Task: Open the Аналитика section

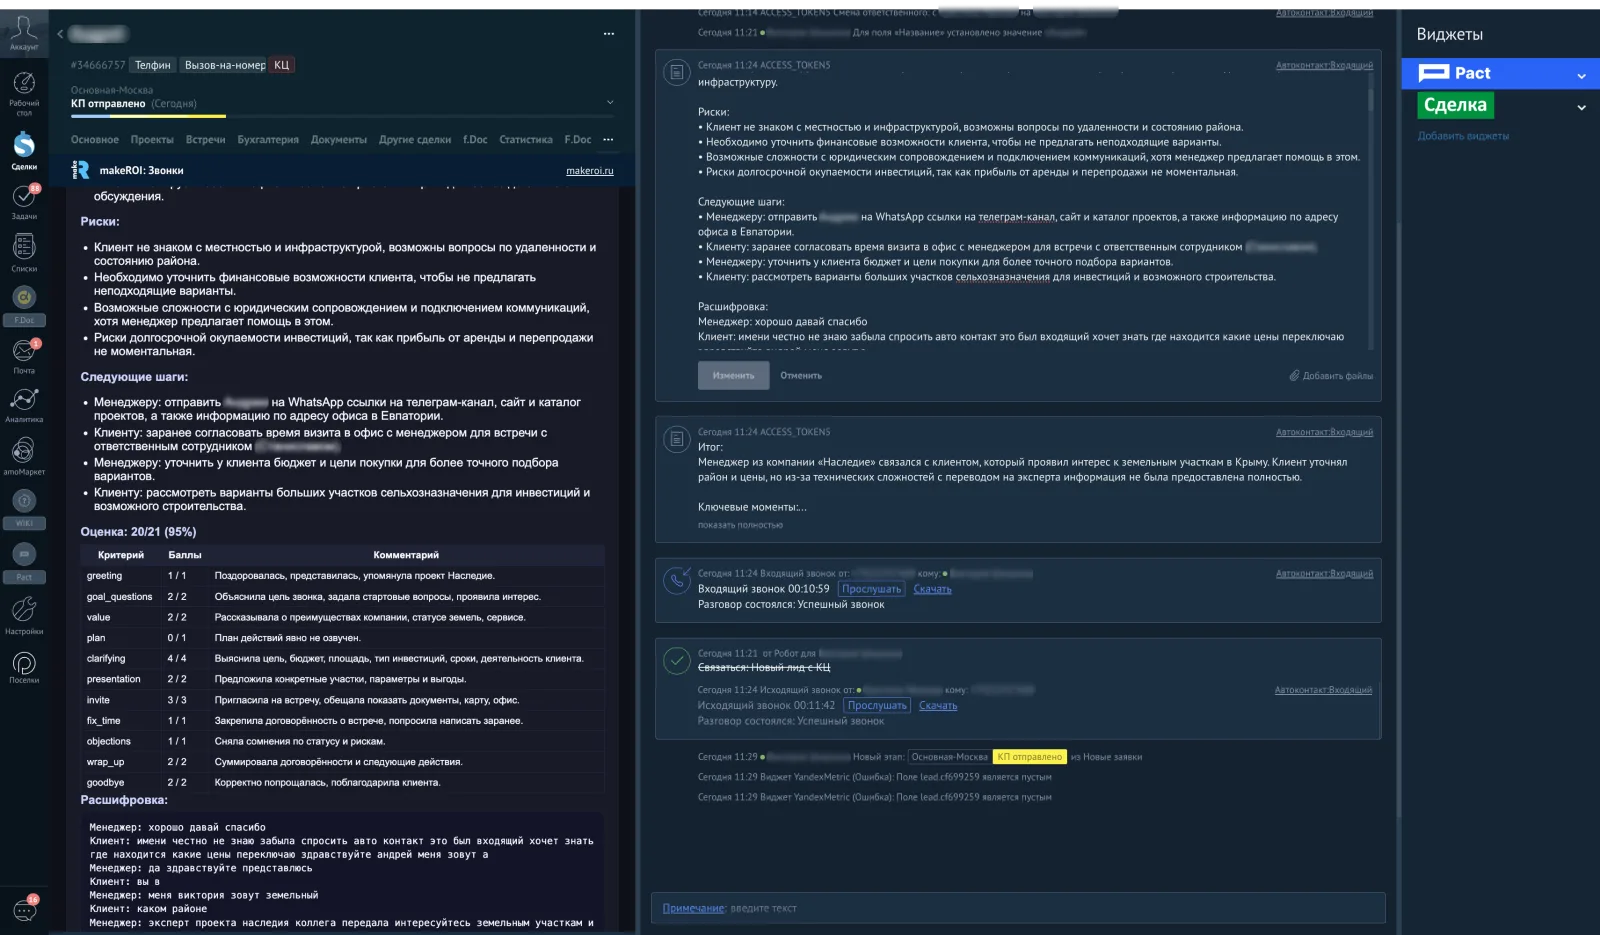Action: (x=24, y=405)
